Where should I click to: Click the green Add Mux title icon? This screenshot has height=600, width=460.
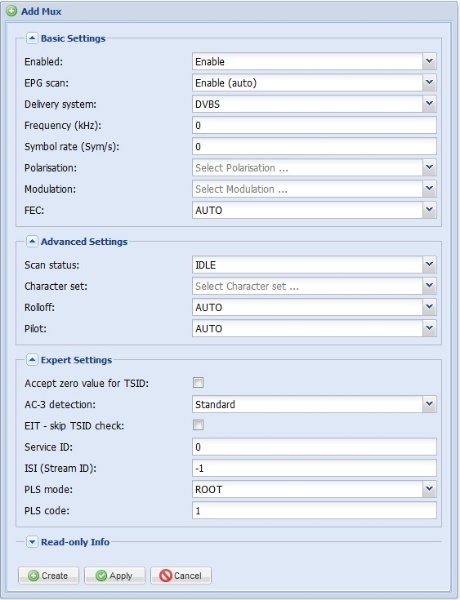tap(11, 11)
